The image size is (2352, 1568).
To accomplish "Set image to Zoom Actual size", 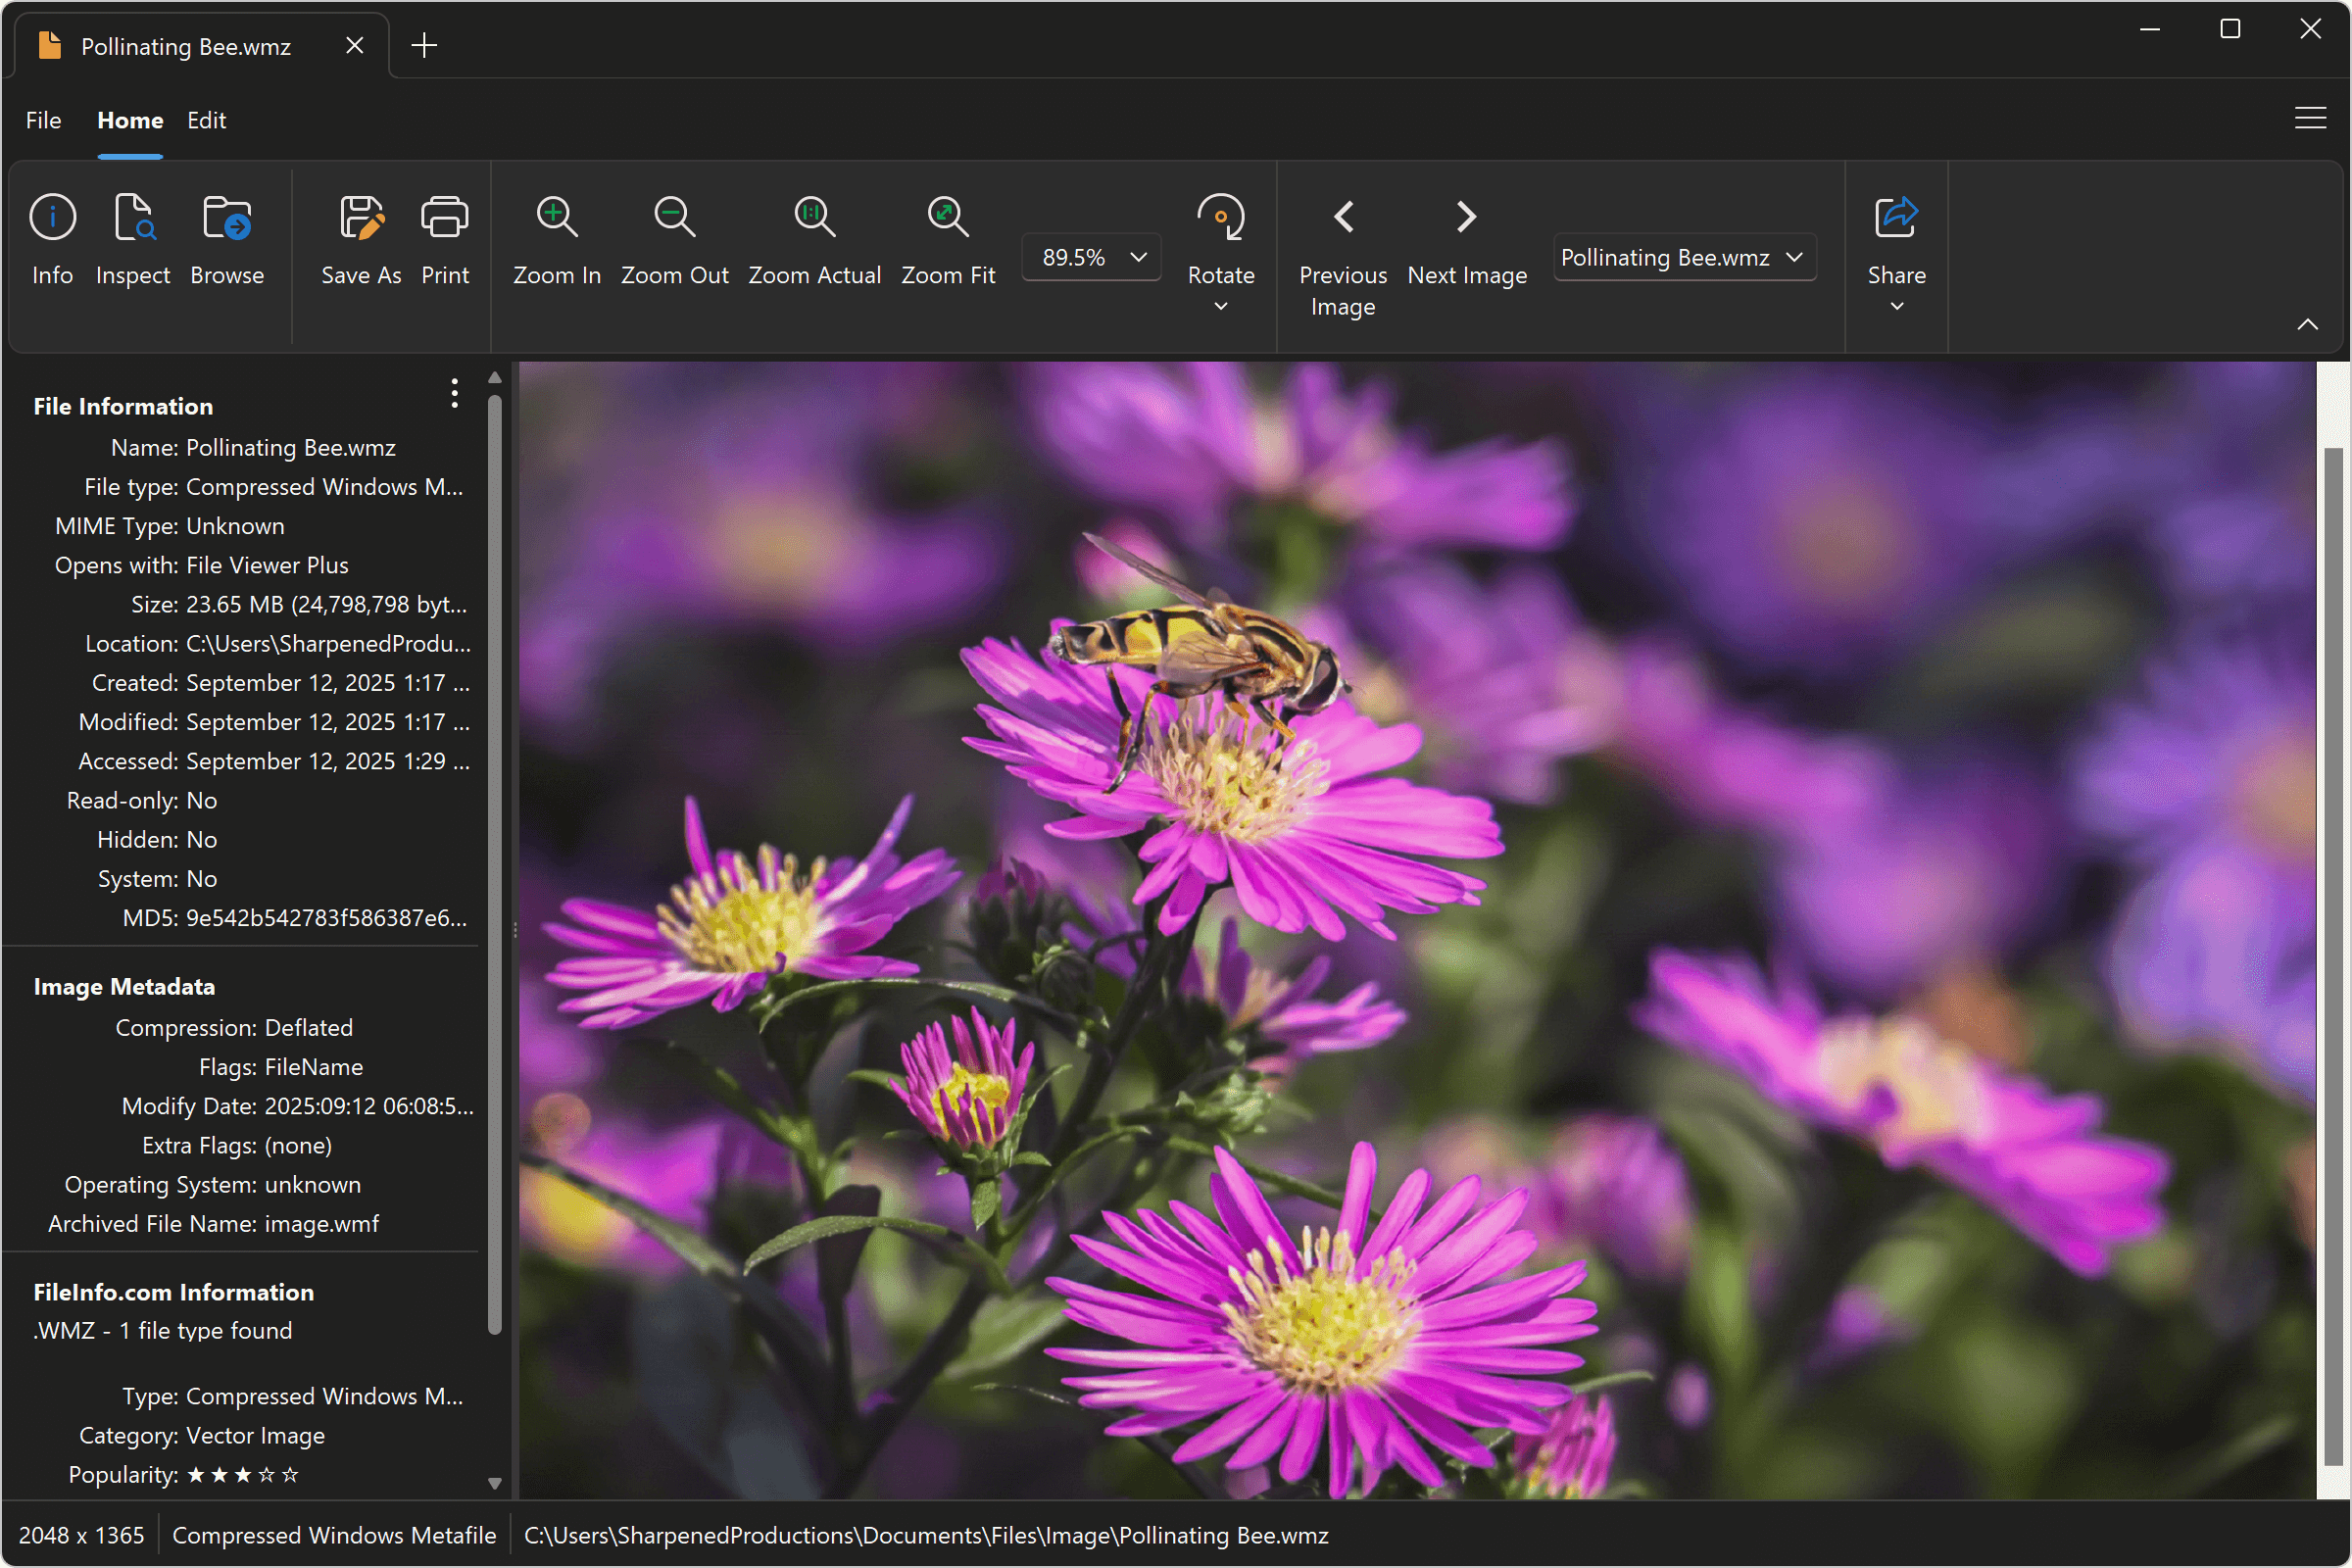I will 814,240.
